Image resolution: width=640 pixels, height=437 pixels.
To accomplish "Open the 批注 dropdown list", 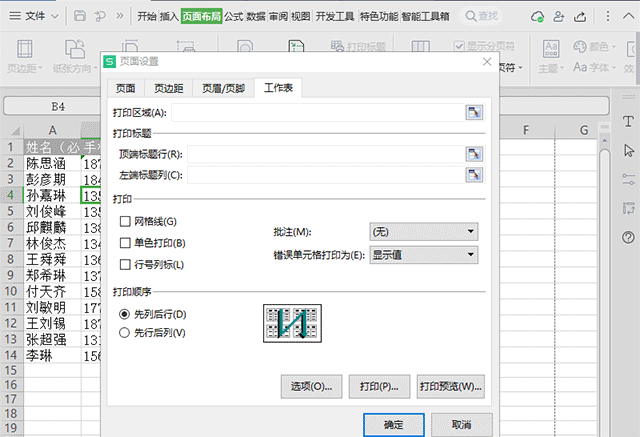I will point(423,232).
